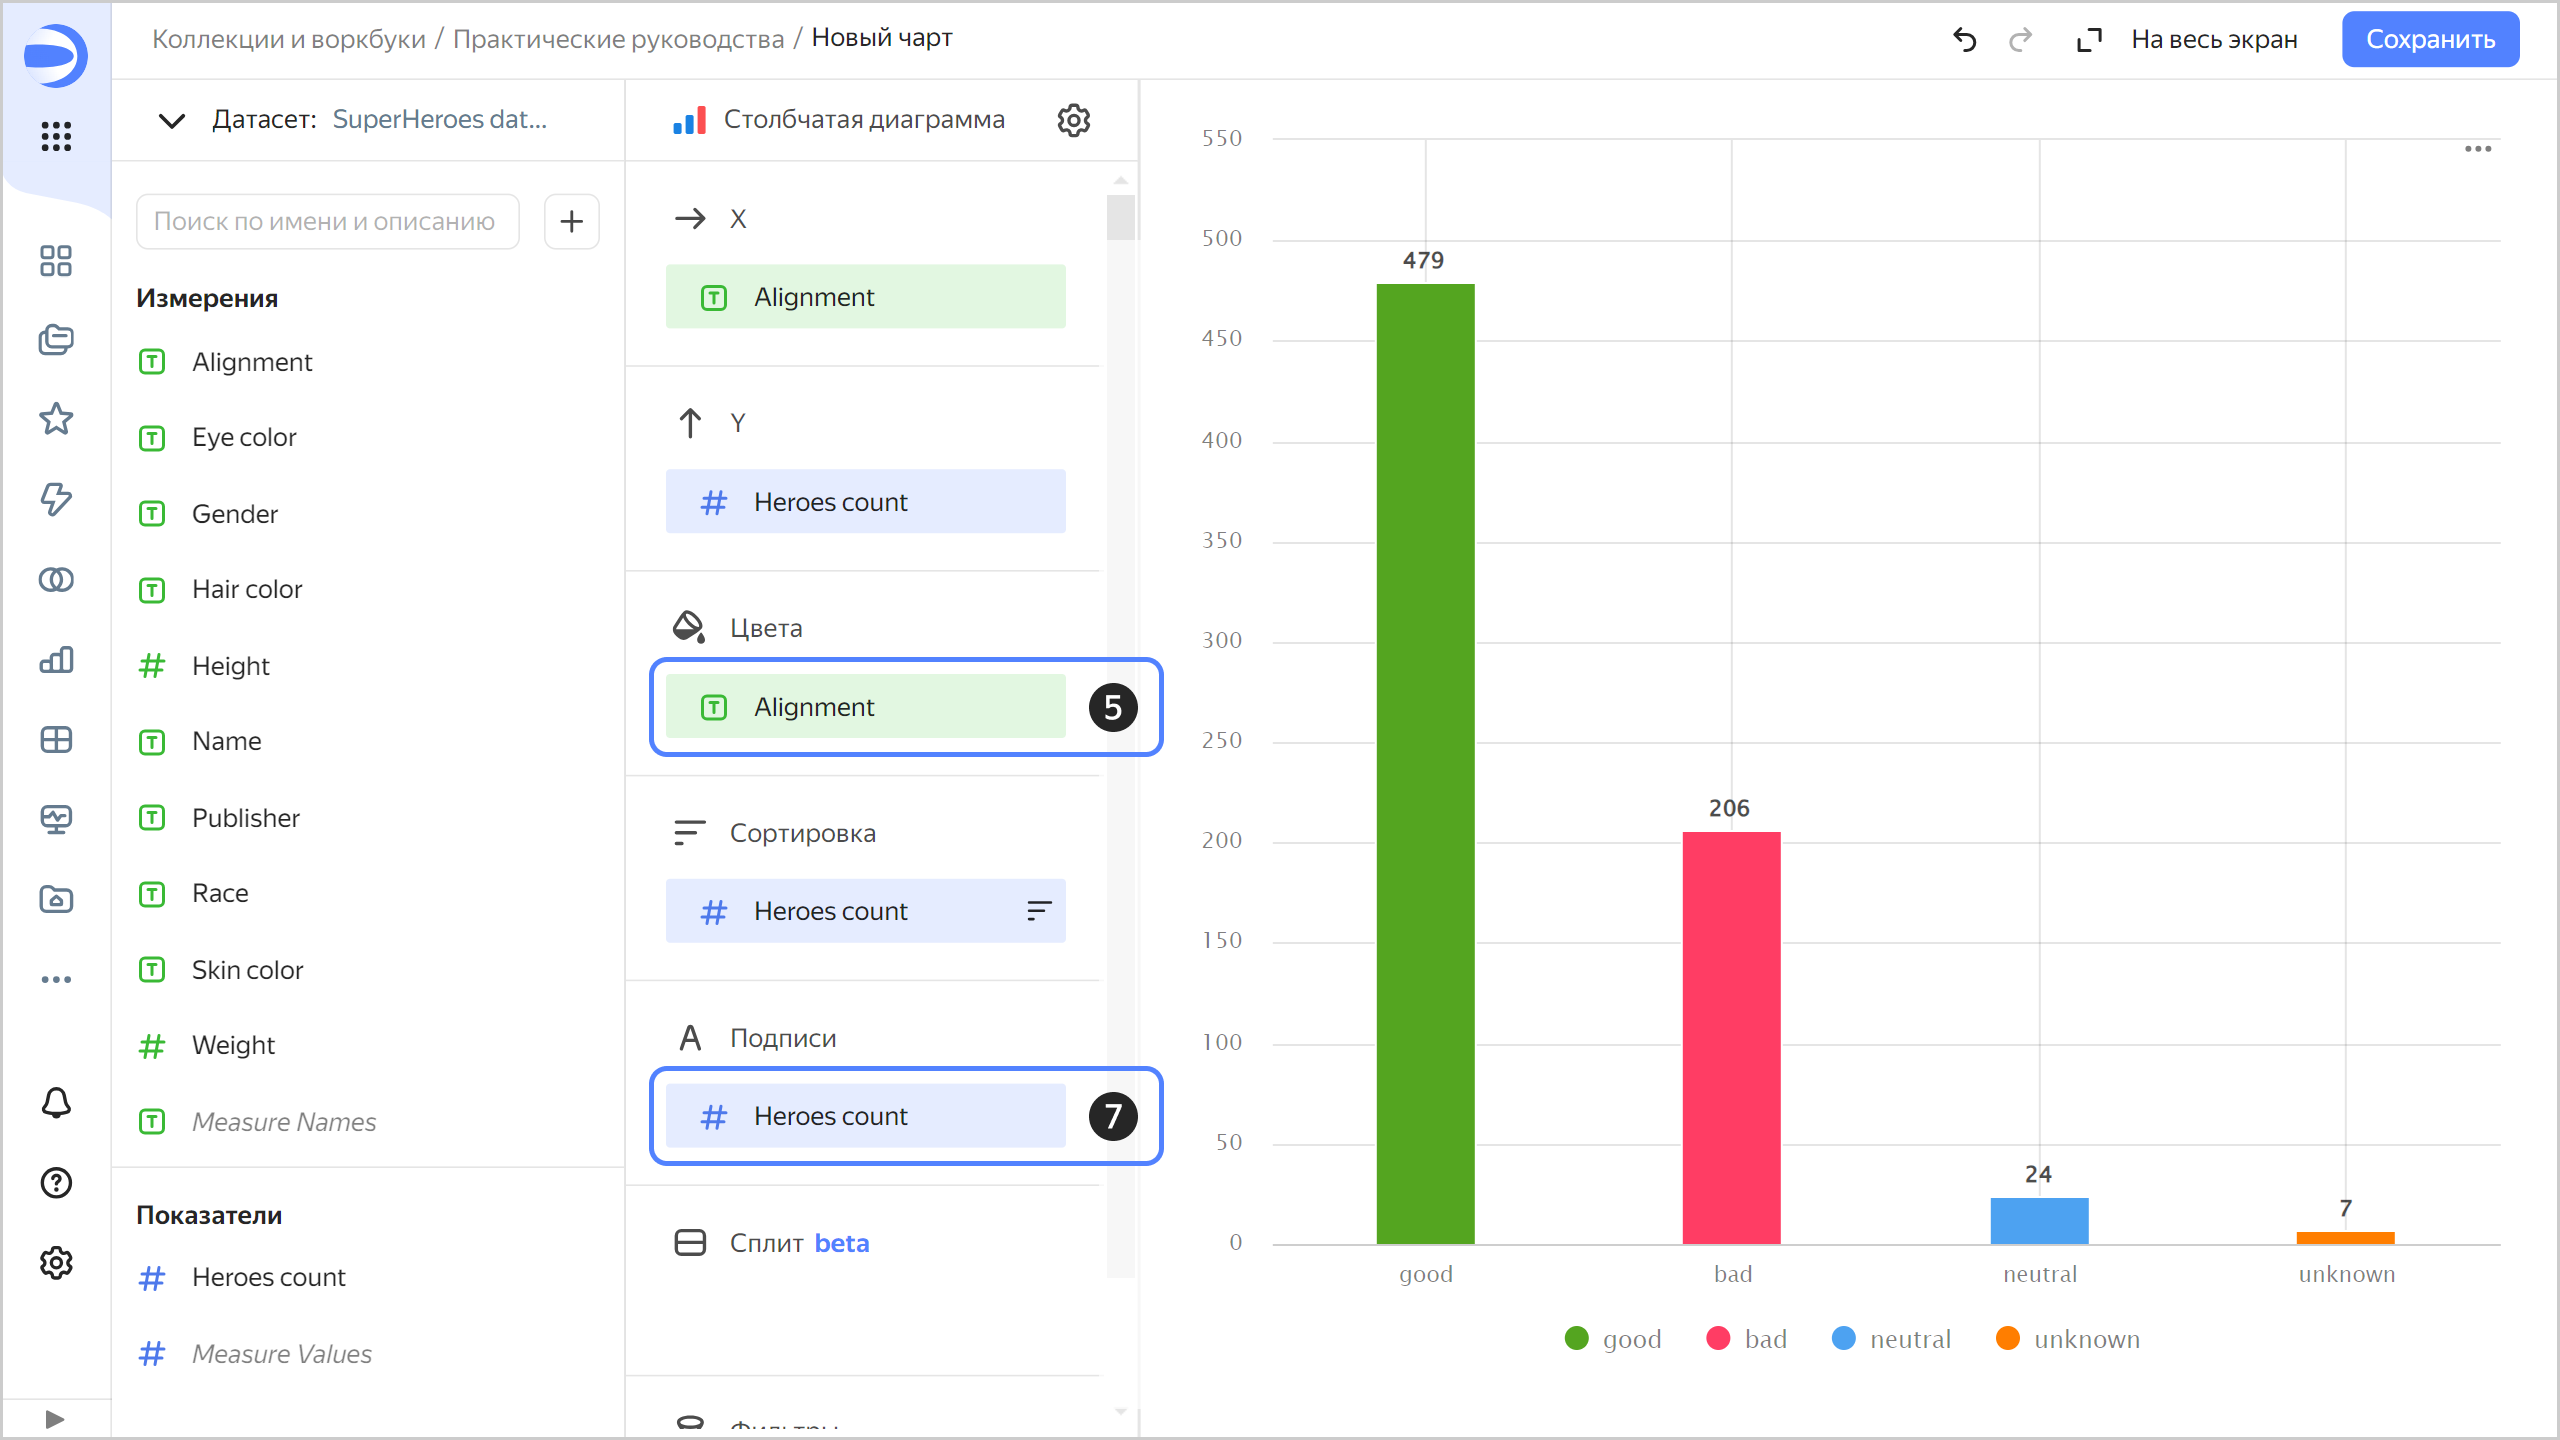Open the chart three-dots menu
This screenshot has height=1440, width=2560.
[2477, 149]
